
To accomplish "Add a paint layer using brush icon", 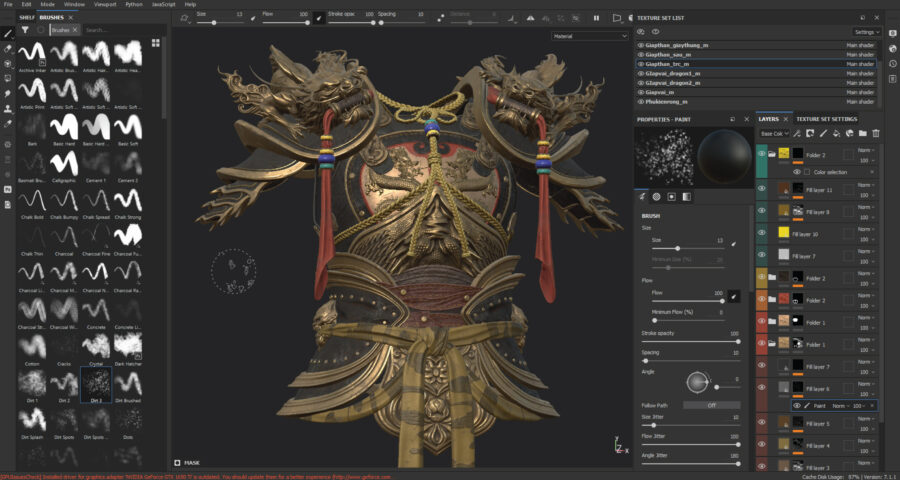I will pyautogui.click(x=823, y=133).
